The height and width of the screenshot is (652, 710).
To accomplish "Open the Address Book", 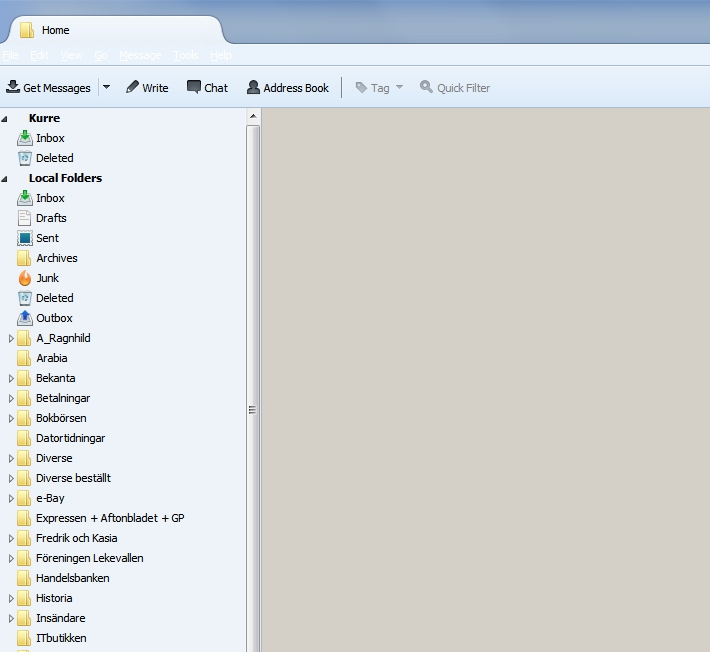I will click(287, 88).
